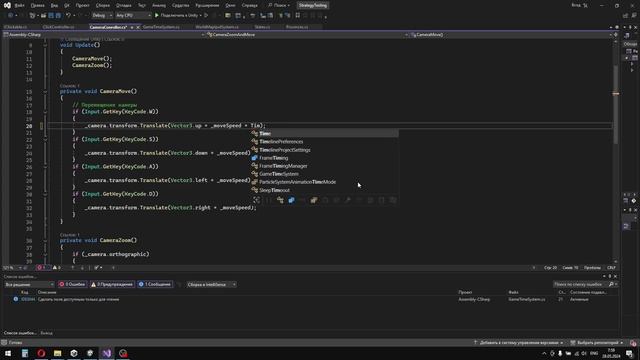Click the wrench filter icon in the IntelliSense bar
The height and width of the screenshot is (360, 640).
point(347,200)
